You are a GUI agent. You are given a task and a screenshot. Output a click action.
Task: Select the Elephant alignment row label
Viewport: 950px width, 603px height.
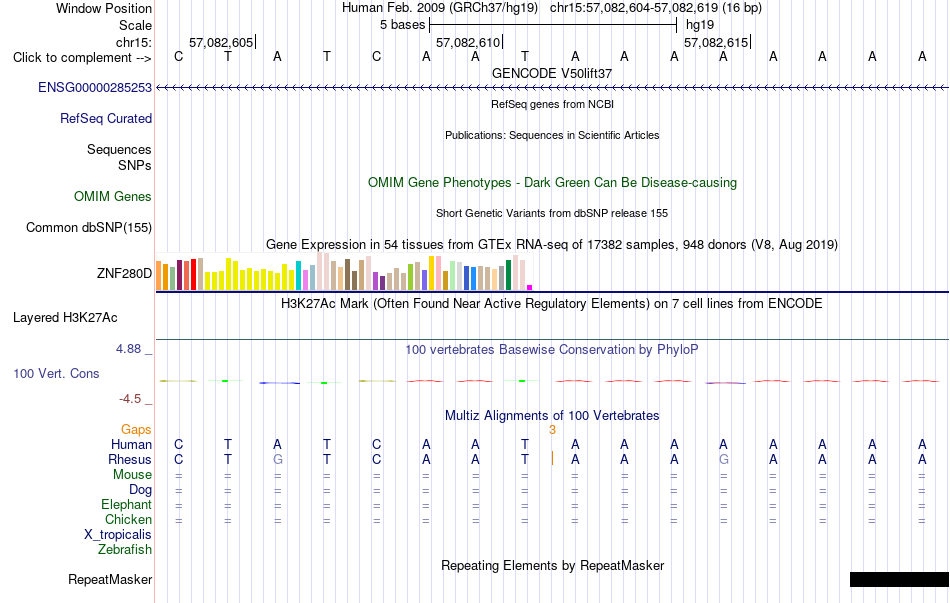pyautogui.click(x=127, y=505)
